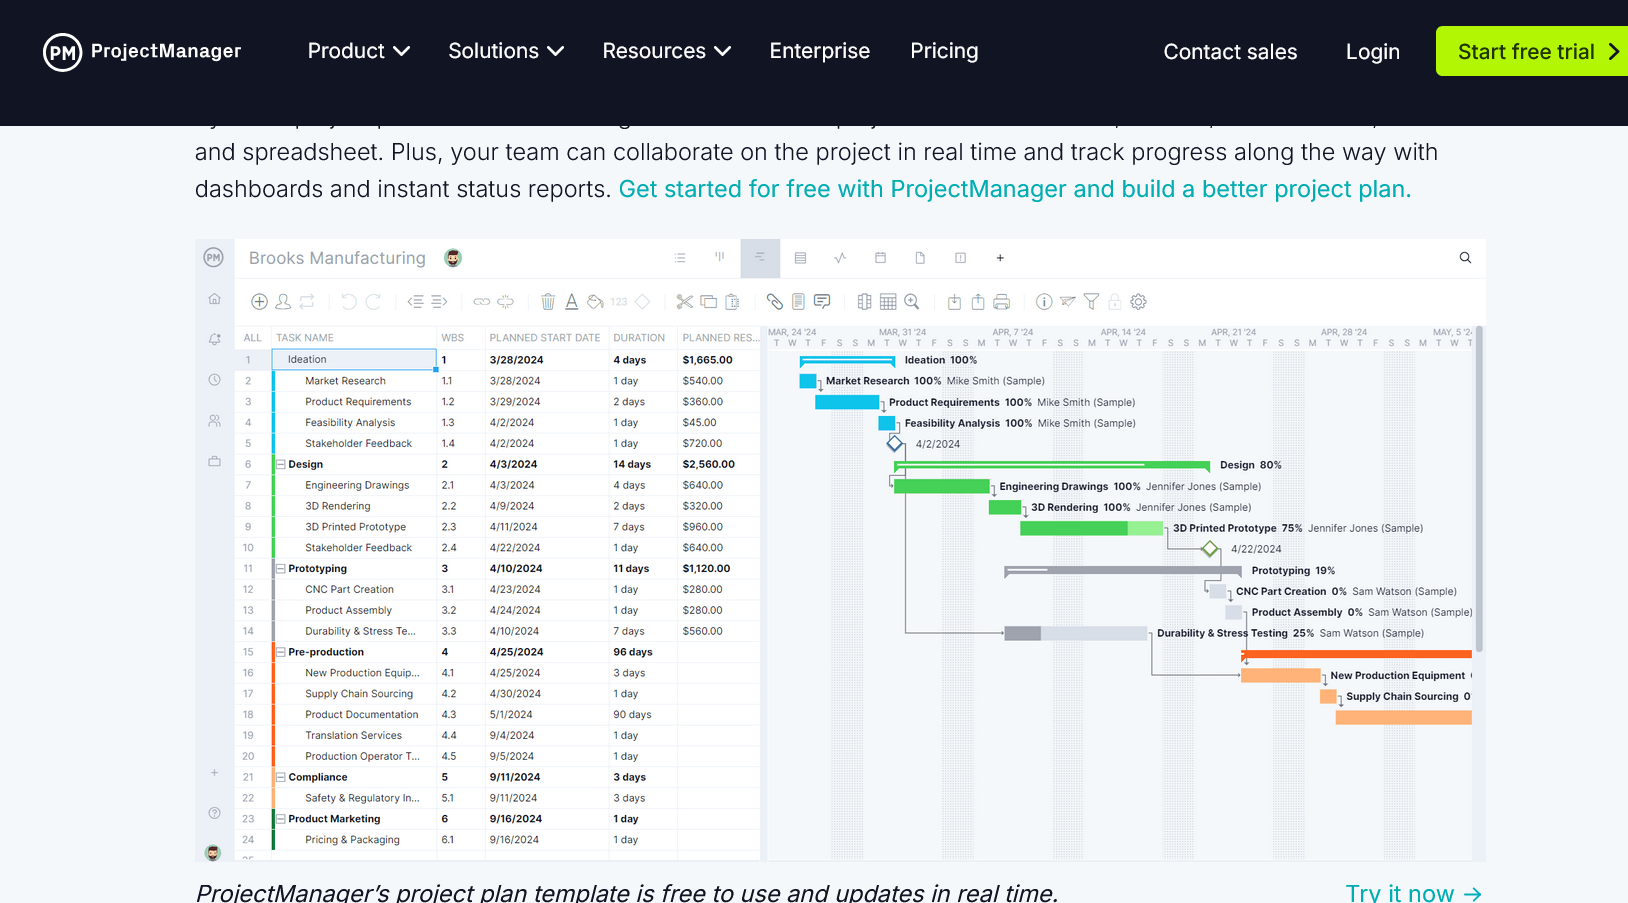Image resolution: width=1628 pixels, height=903 pixels.
Task: Click the Market Research cyan Gantt bar
Action: [808, 381]
